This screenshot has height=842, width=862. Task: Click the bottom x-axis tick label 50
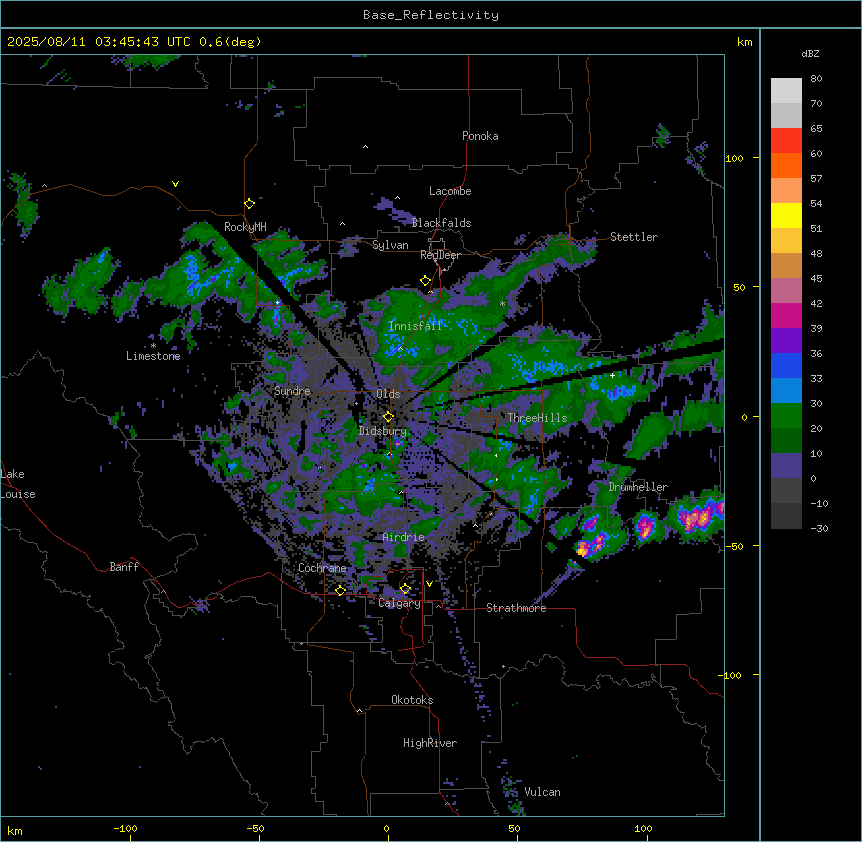pos(515,828)
